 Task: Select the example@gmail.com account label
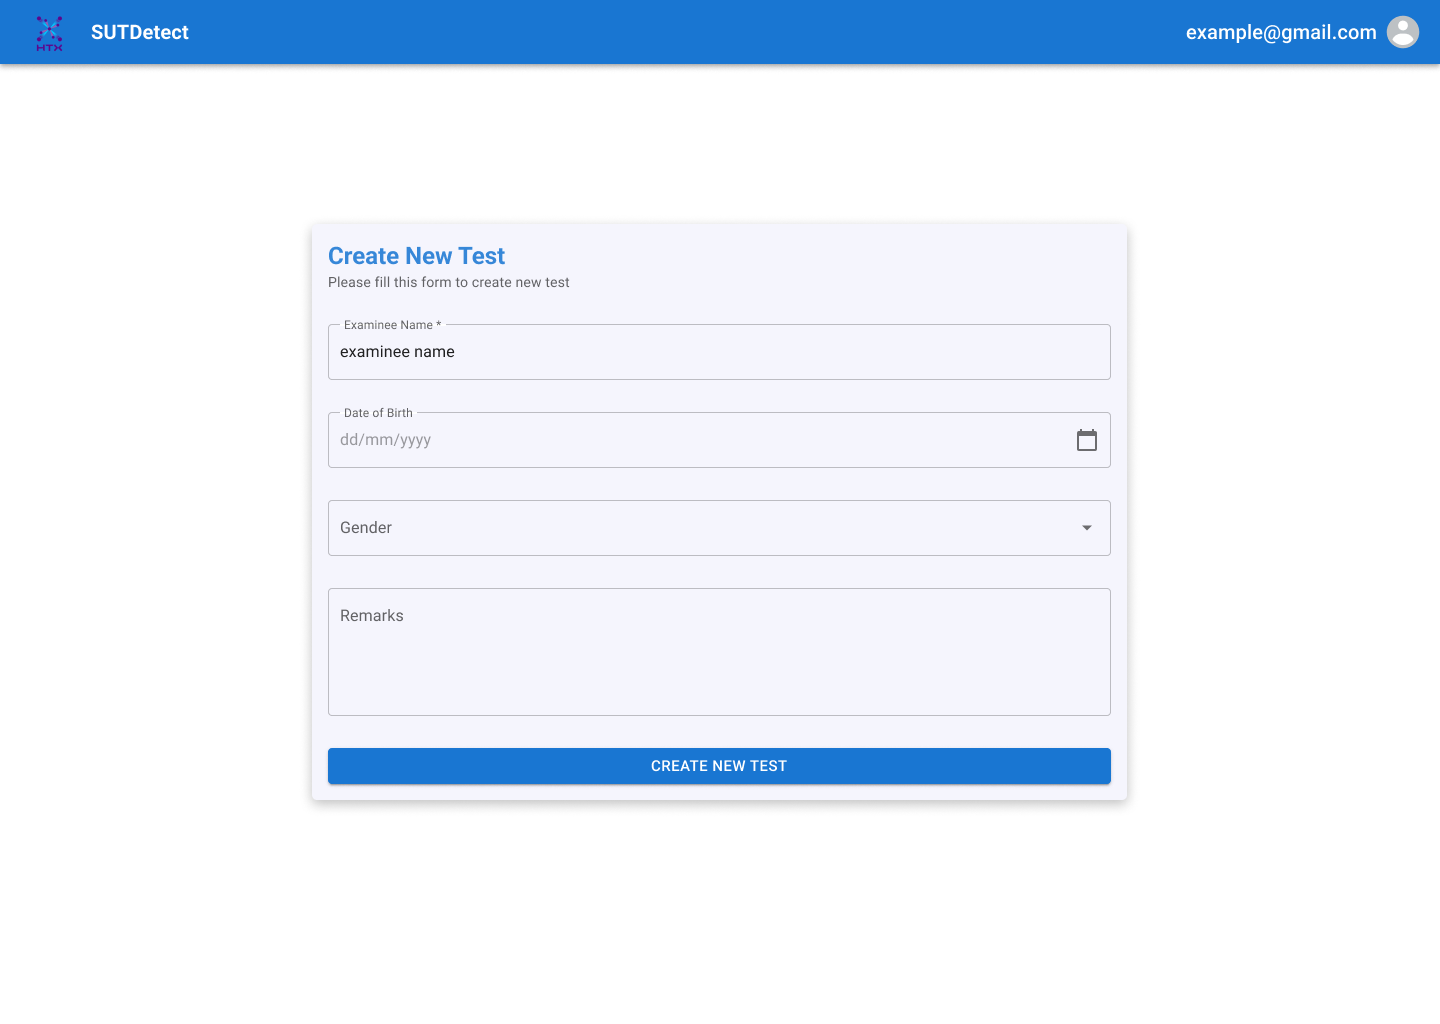[x=1281, y=32]
